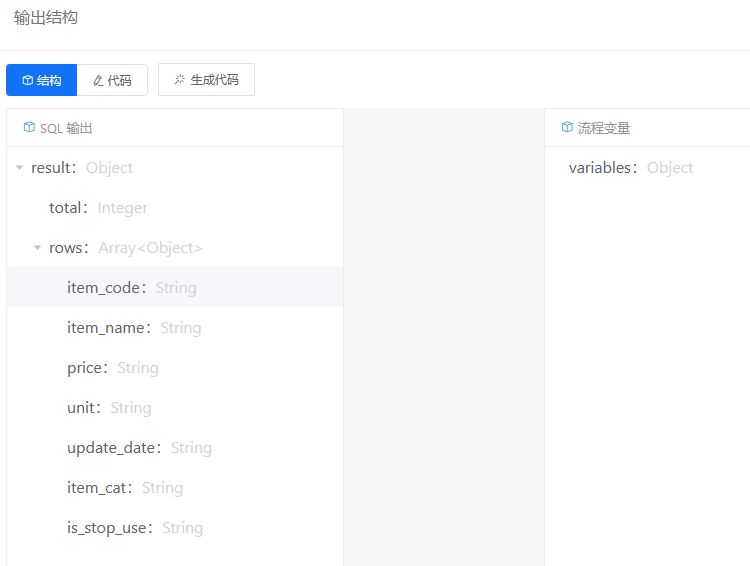The image size is (750, 566).
Task: Click the cube icon on 结构 tab
Action: 27,80
